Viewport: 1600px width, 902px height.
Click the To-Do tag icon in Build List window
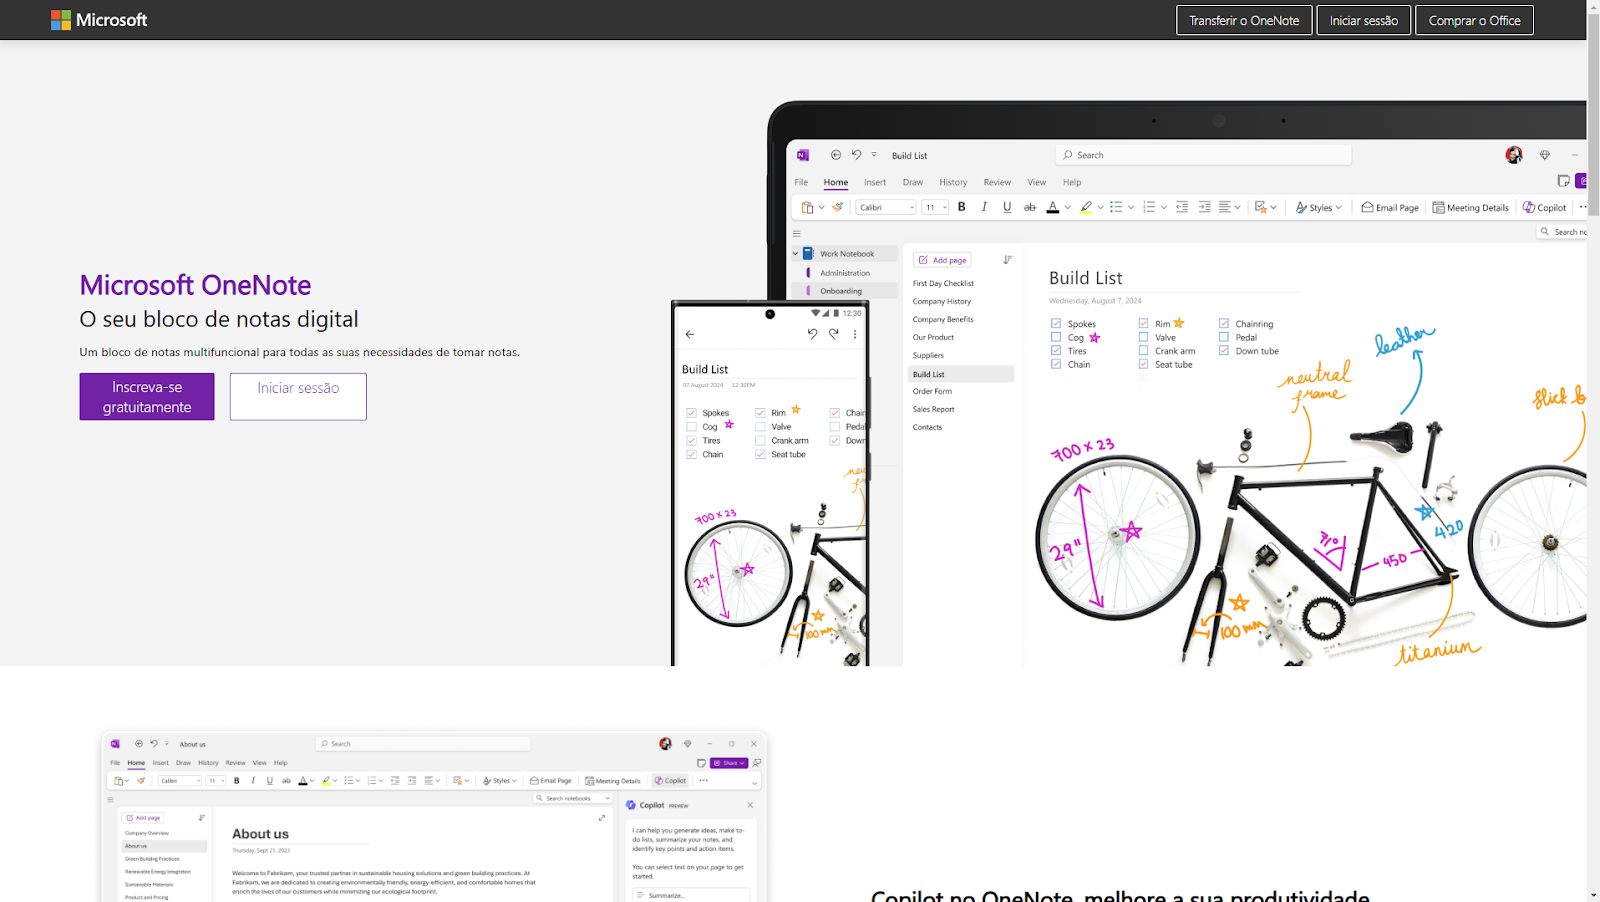coord(1261,207)
